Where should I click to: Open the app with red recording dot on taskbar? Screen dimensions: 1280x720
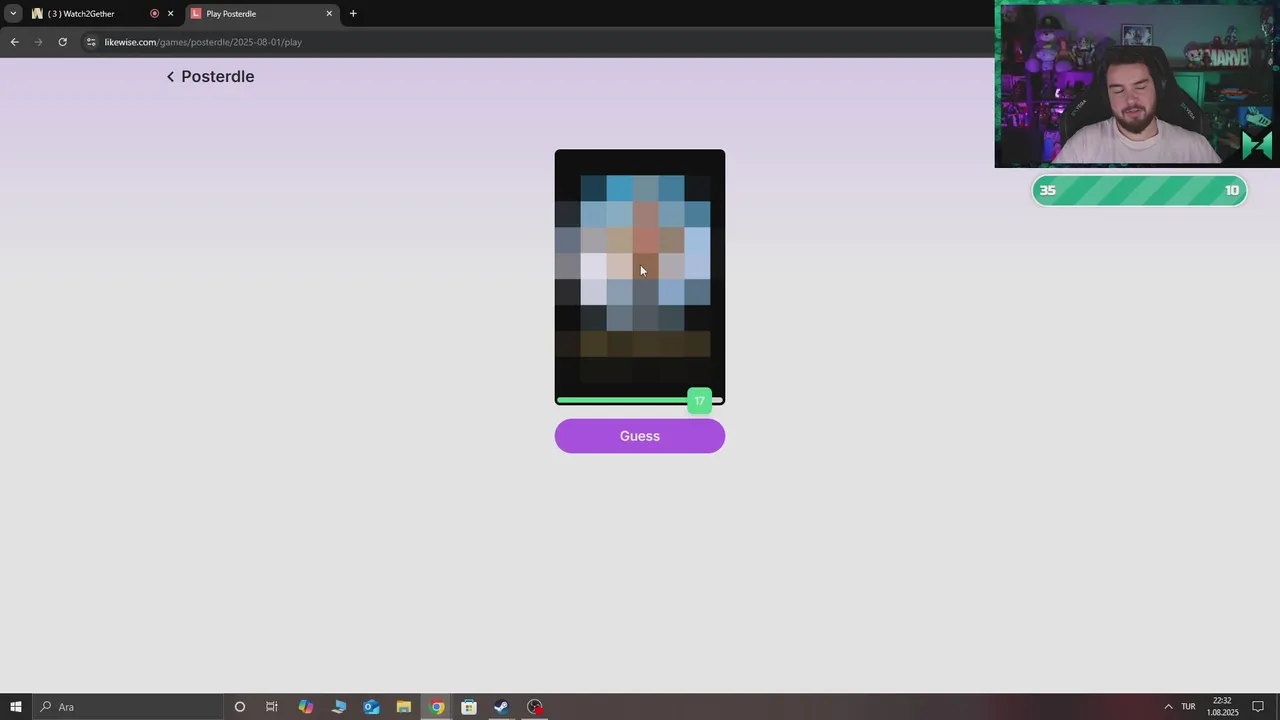coord(535,707)
